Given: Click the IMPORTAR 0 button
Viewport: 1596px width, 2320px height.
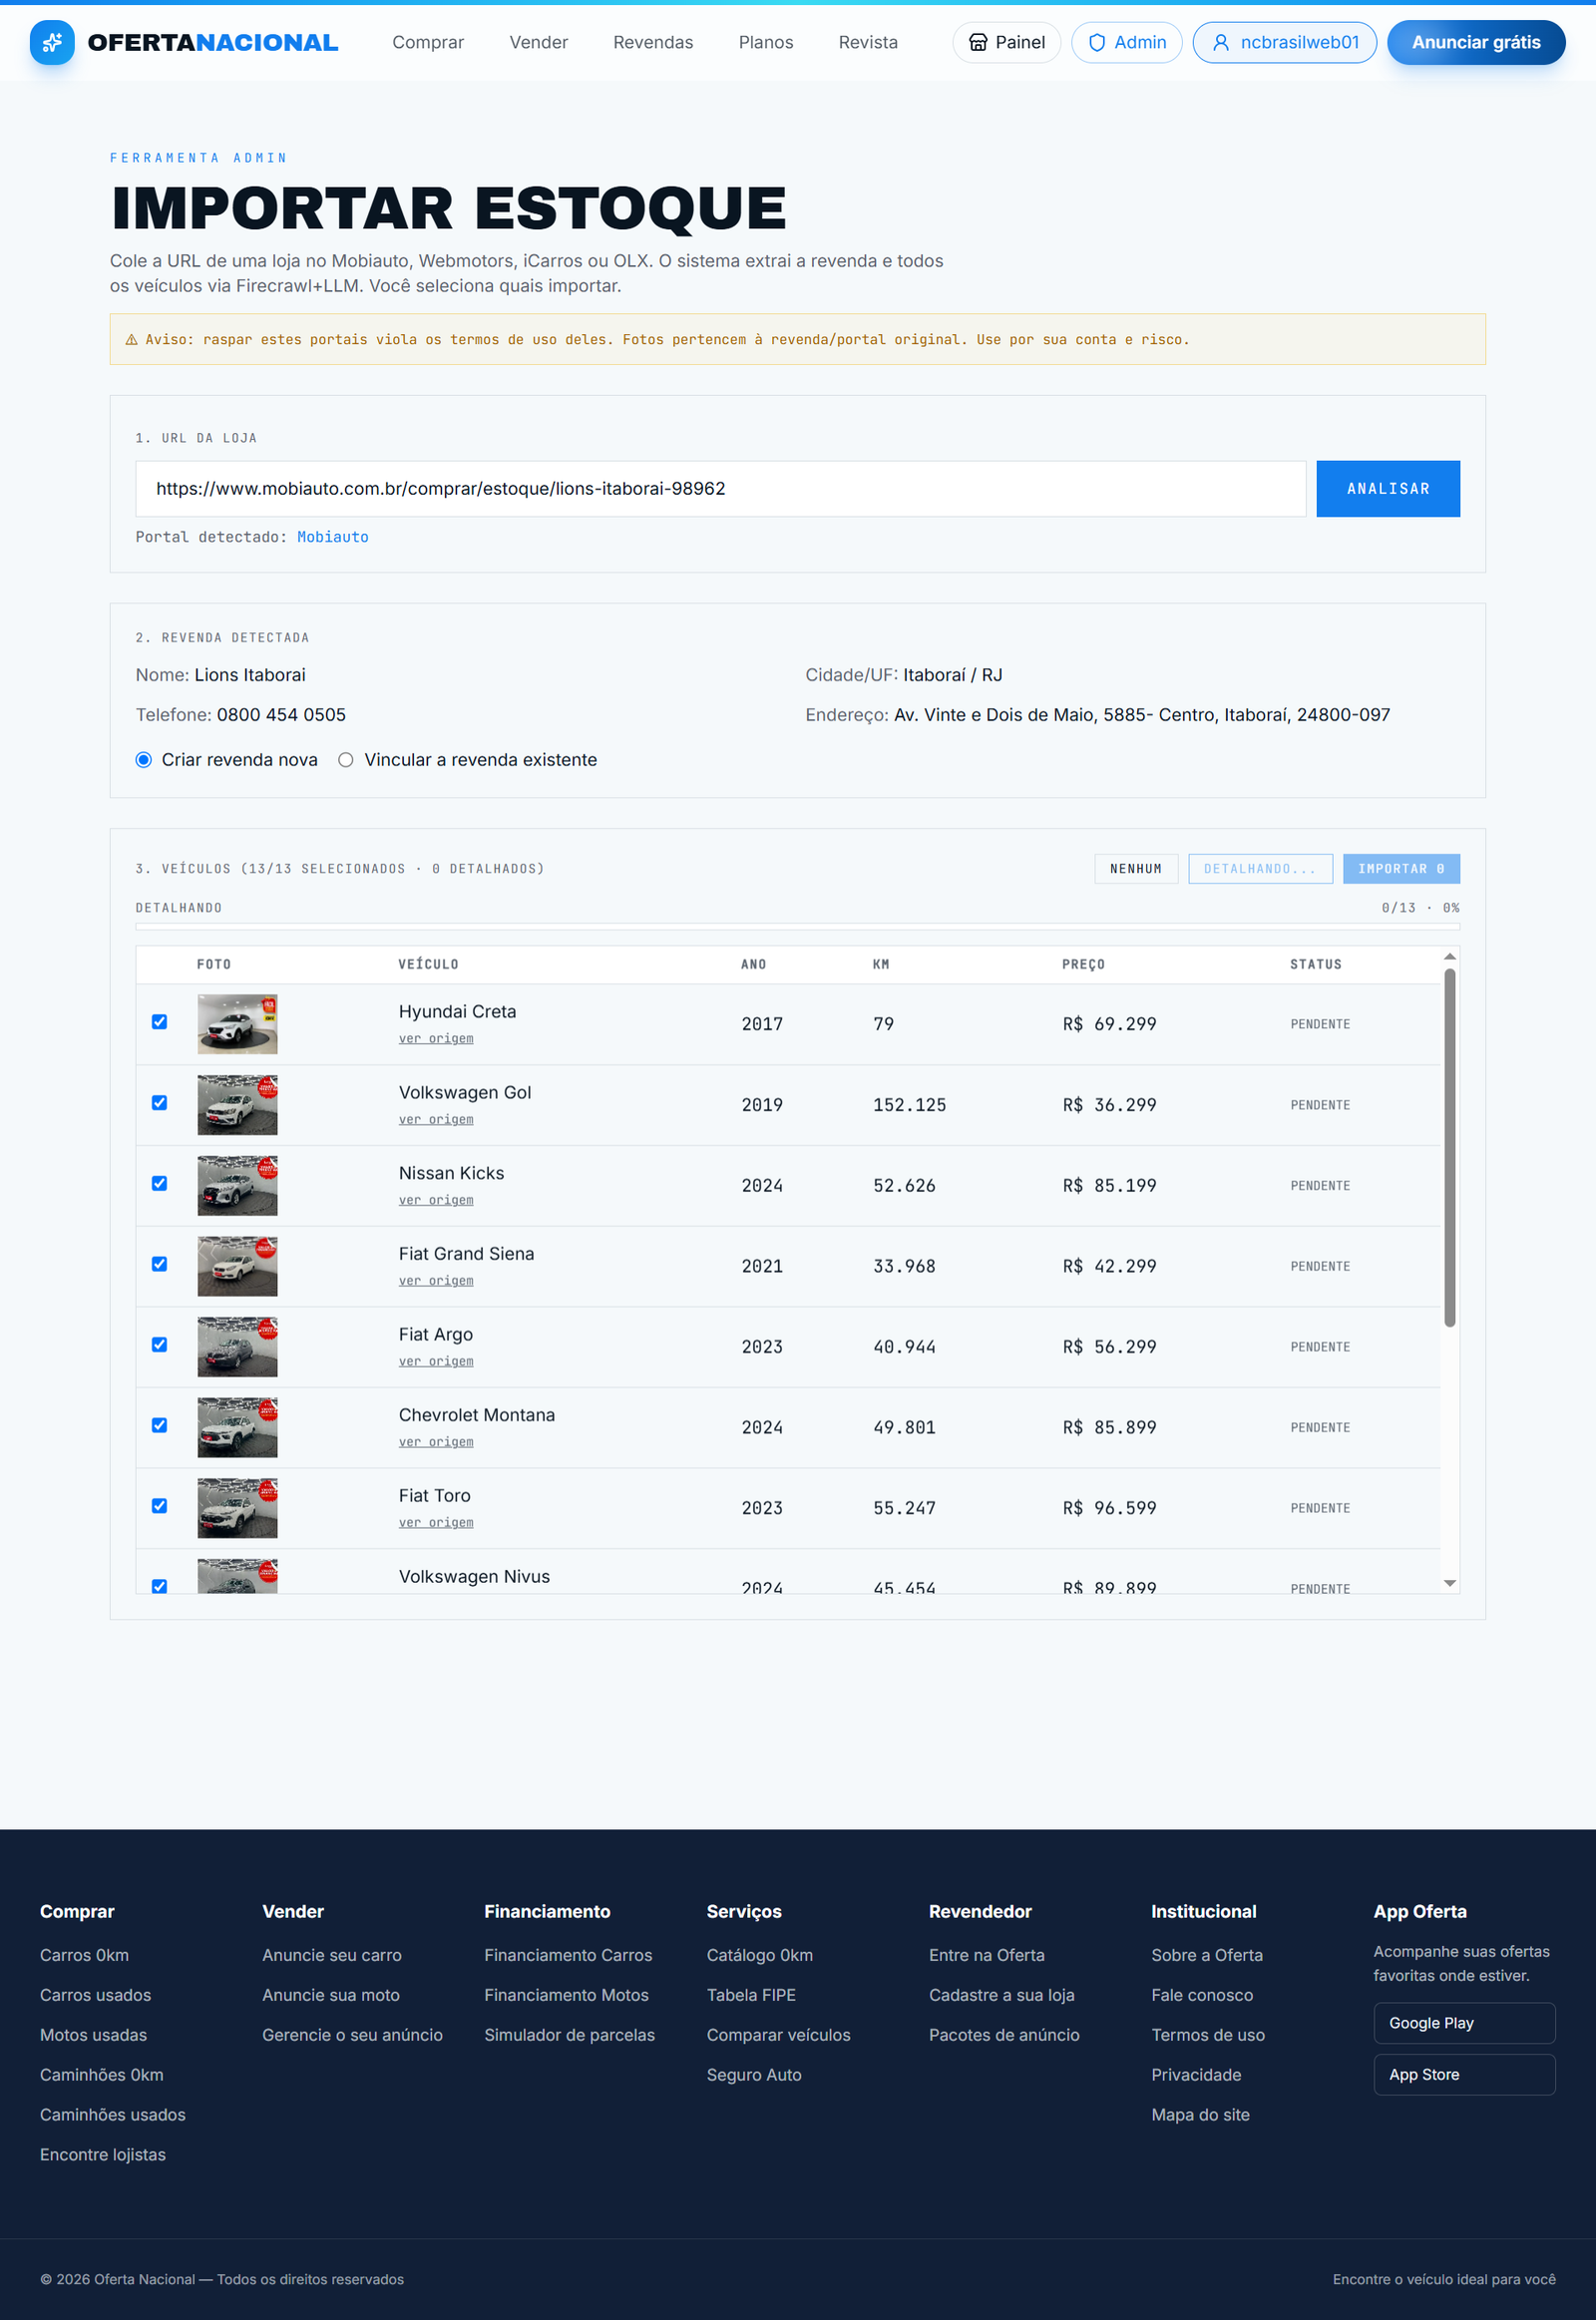Looking at the screenshot, I should click(x=1401, y=869).
